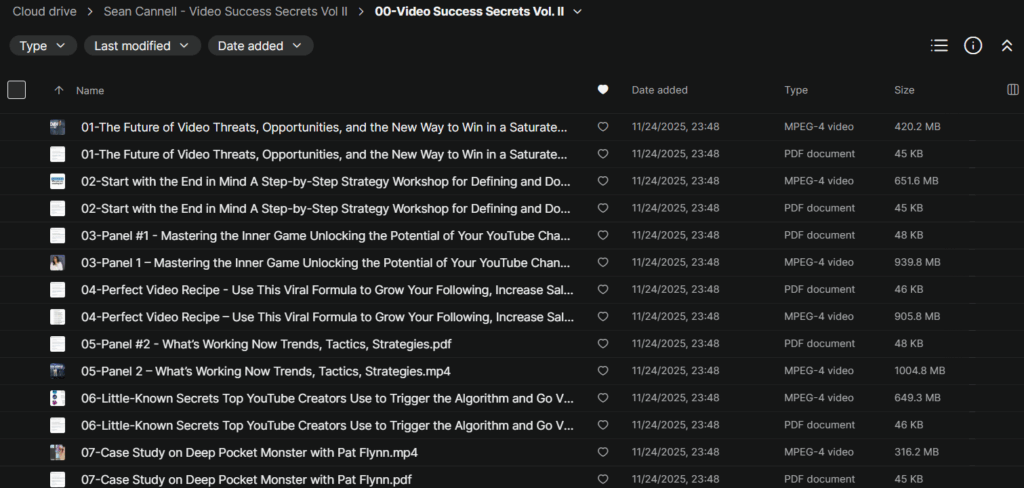Favourite the 01-The Future 420.2 MB video
Screen dimensions: 1024x488
[603, 127]
